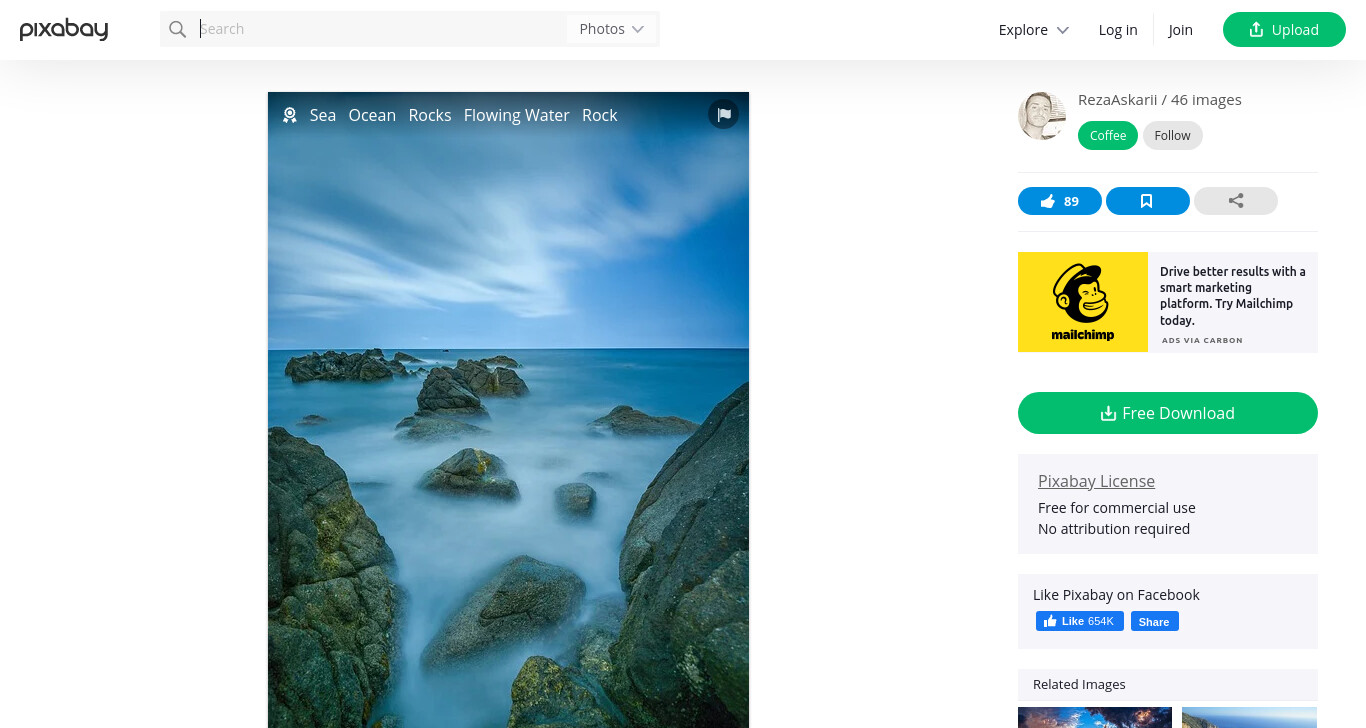Expand the Explore menu
Viewport: 1366px width, 728px height.
click(x=1034, y=30)
